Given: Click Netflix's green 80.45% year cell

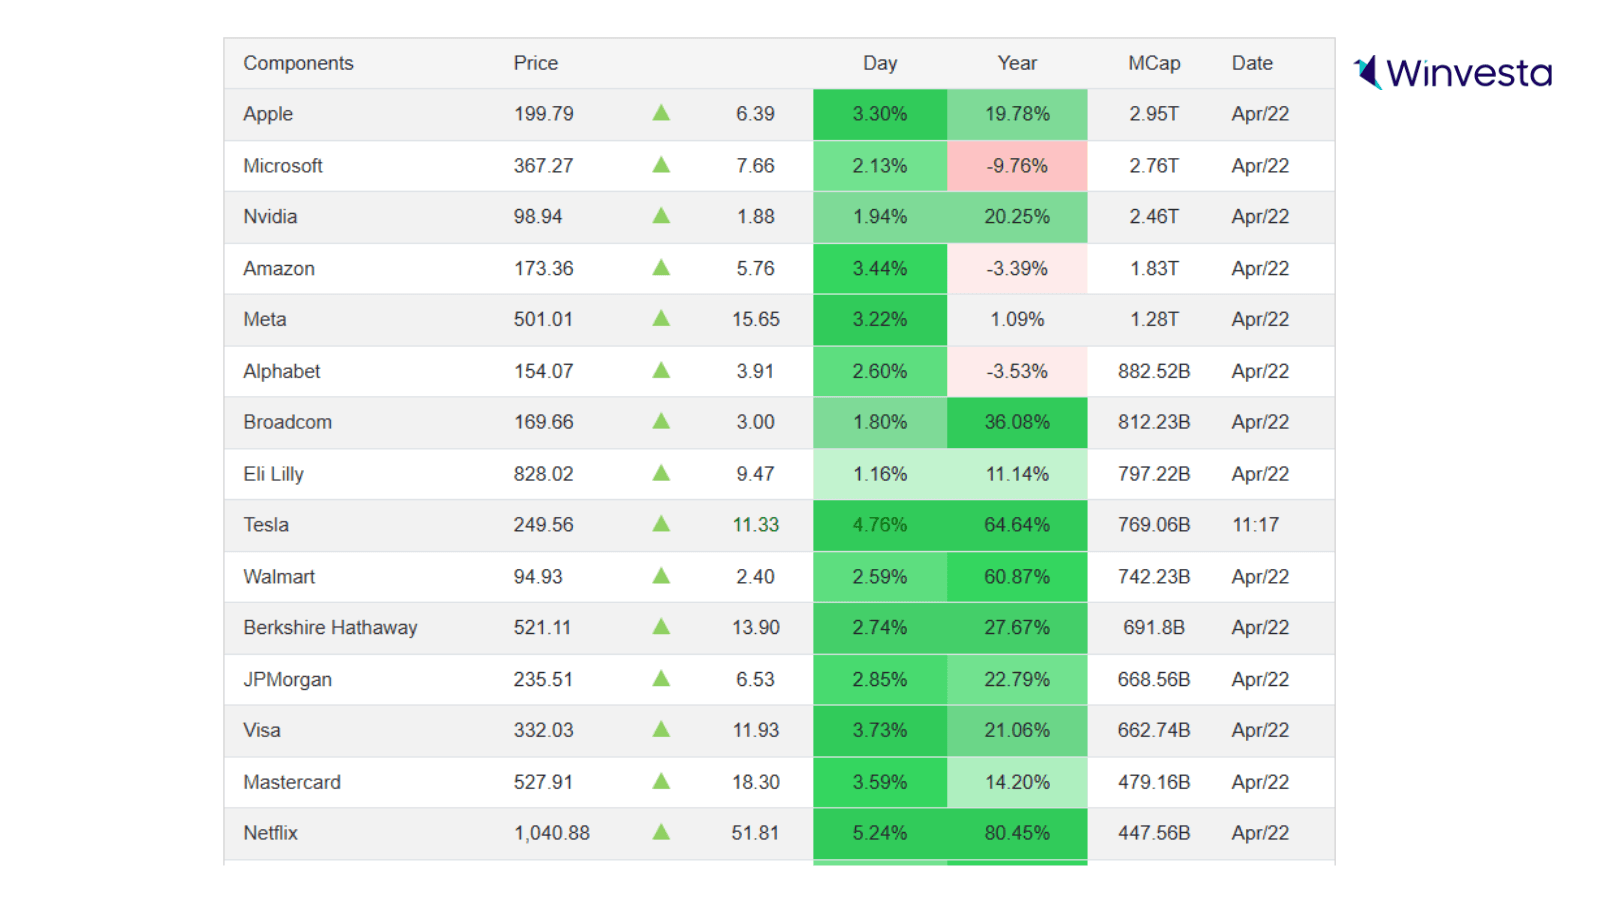Looking at the screenshot, I should tap(1016, 833).
